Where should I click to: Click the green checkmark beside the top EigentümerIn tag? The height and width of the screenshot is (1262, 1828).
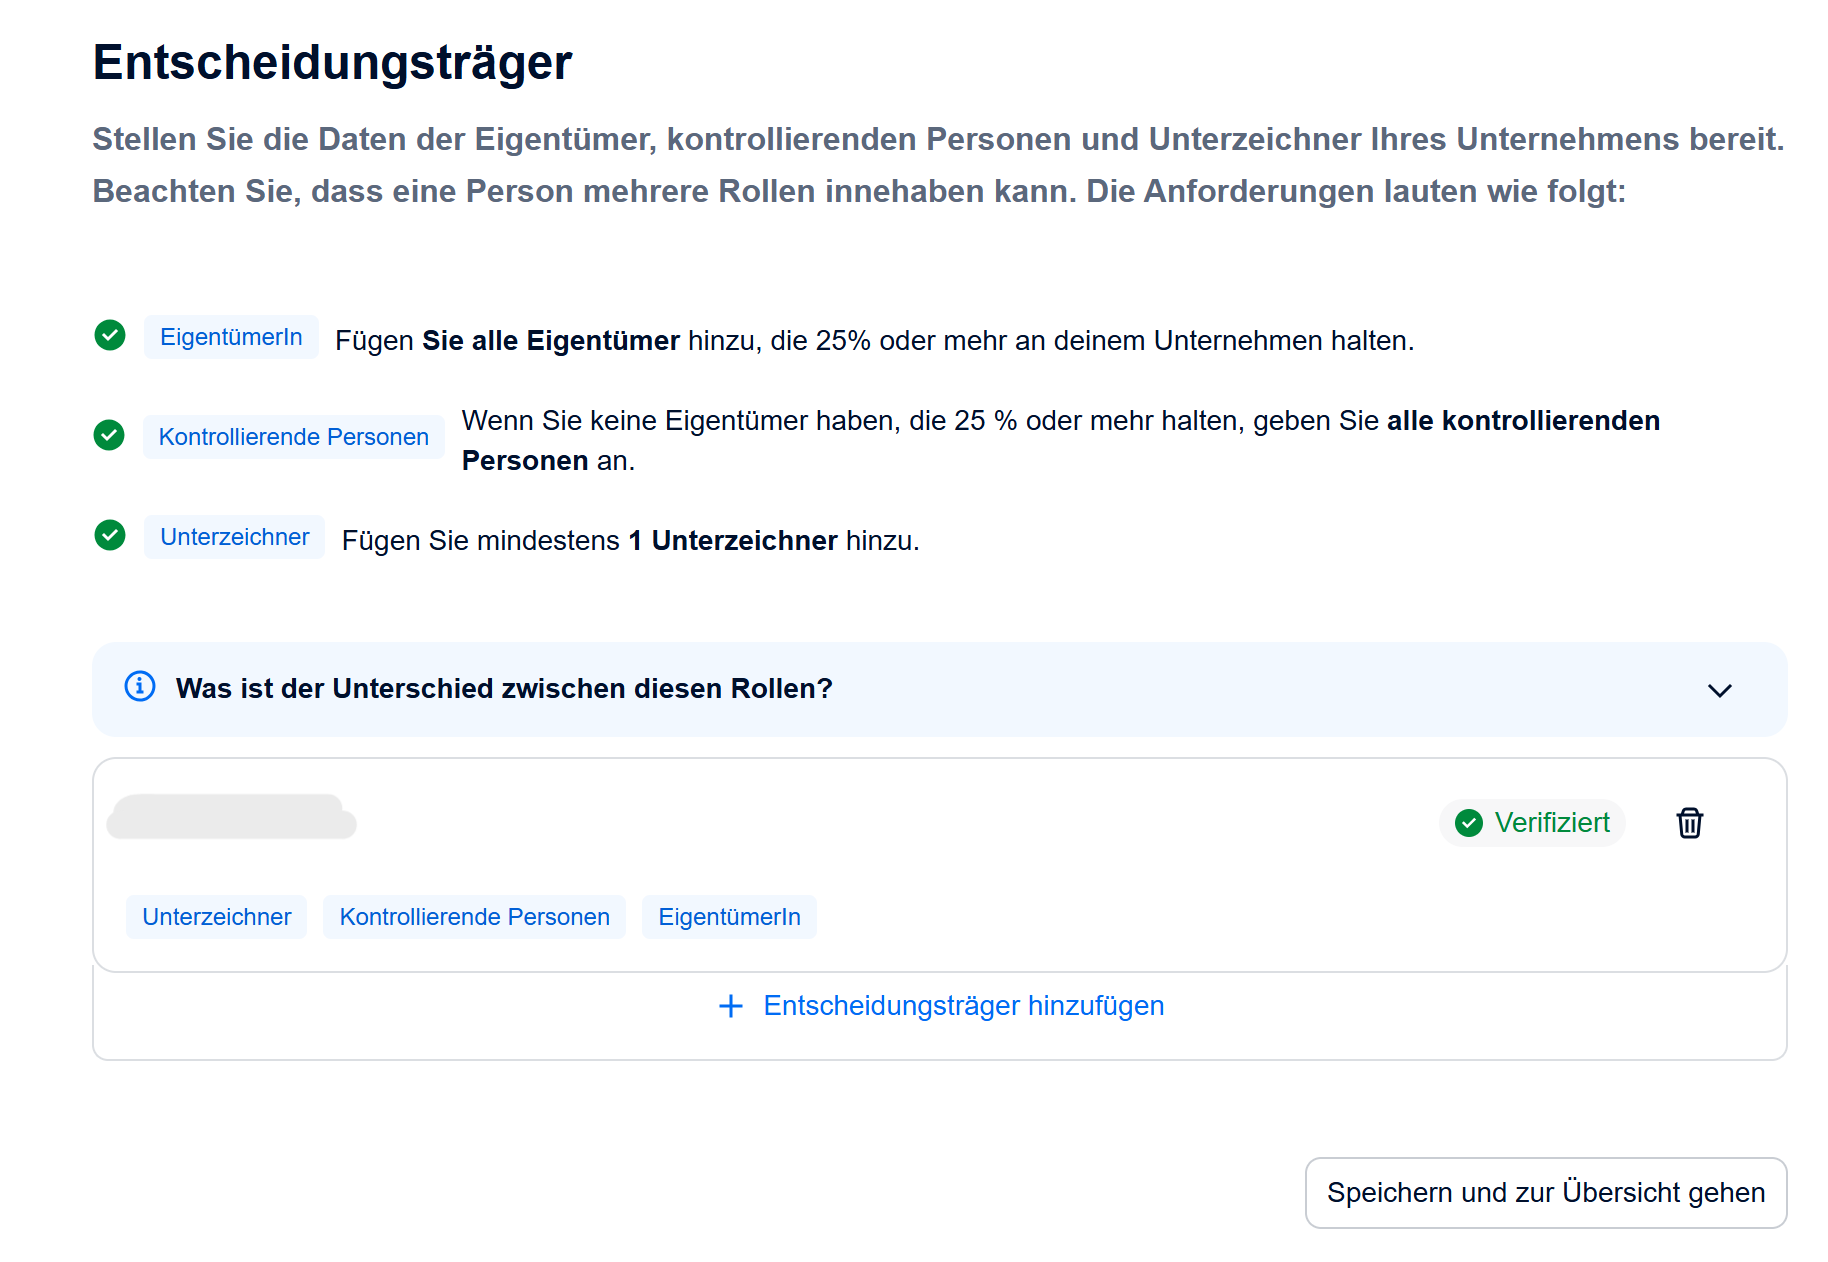[x=110, y=336]
